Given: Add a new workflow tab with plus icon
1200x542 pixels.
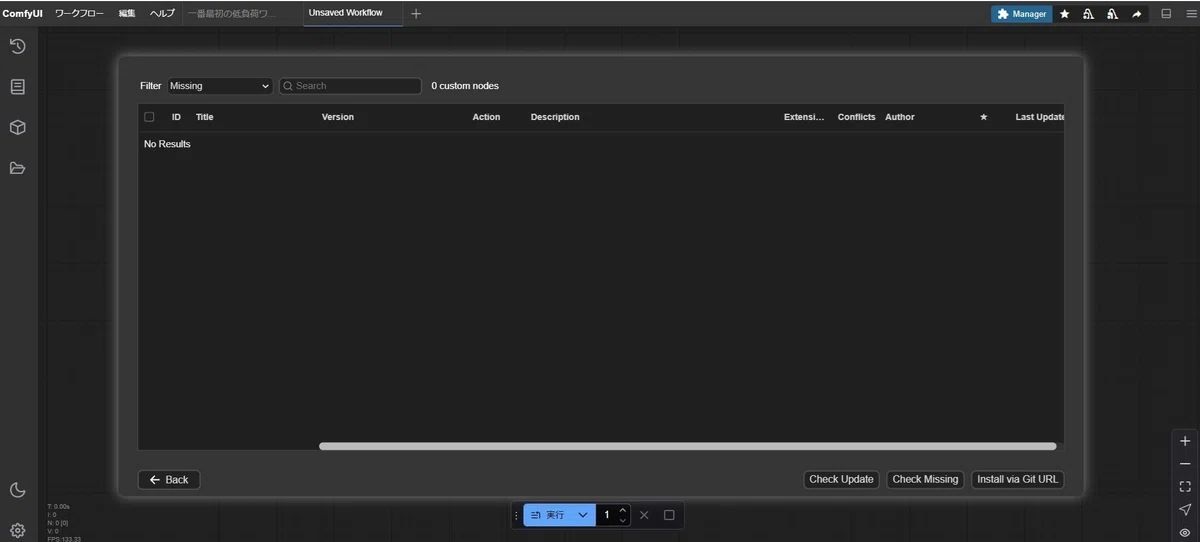Looking at the screenshot, I should tap(416, 14).
